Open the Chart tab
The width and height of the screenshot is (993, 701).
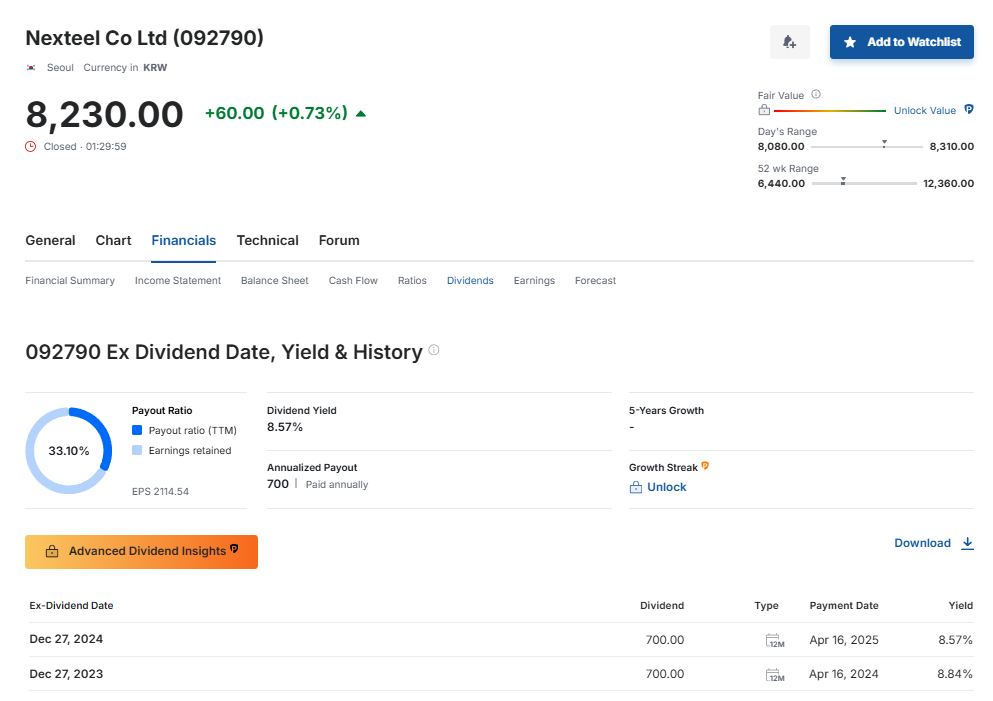[x=113, y=240]
